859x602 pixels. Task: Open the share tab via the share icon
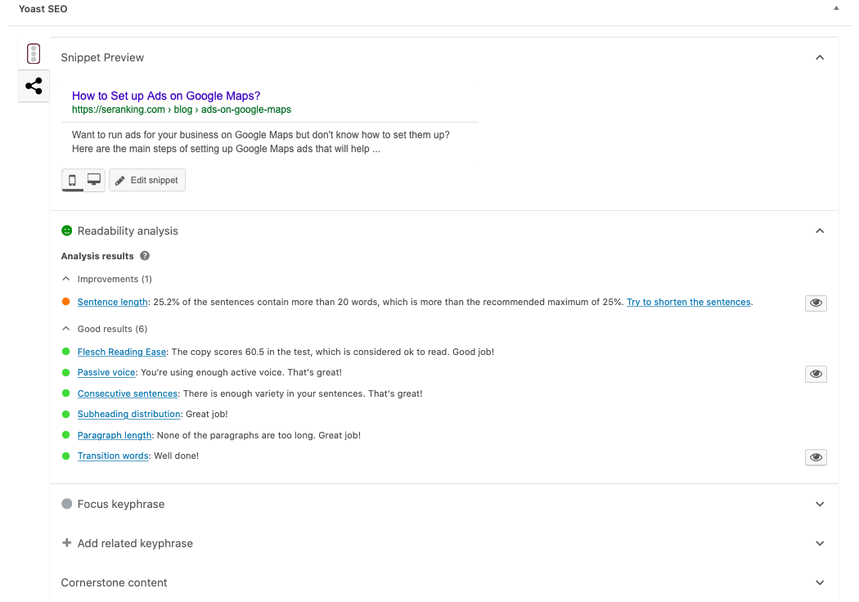pyautogui.click(x=33, y=86)
